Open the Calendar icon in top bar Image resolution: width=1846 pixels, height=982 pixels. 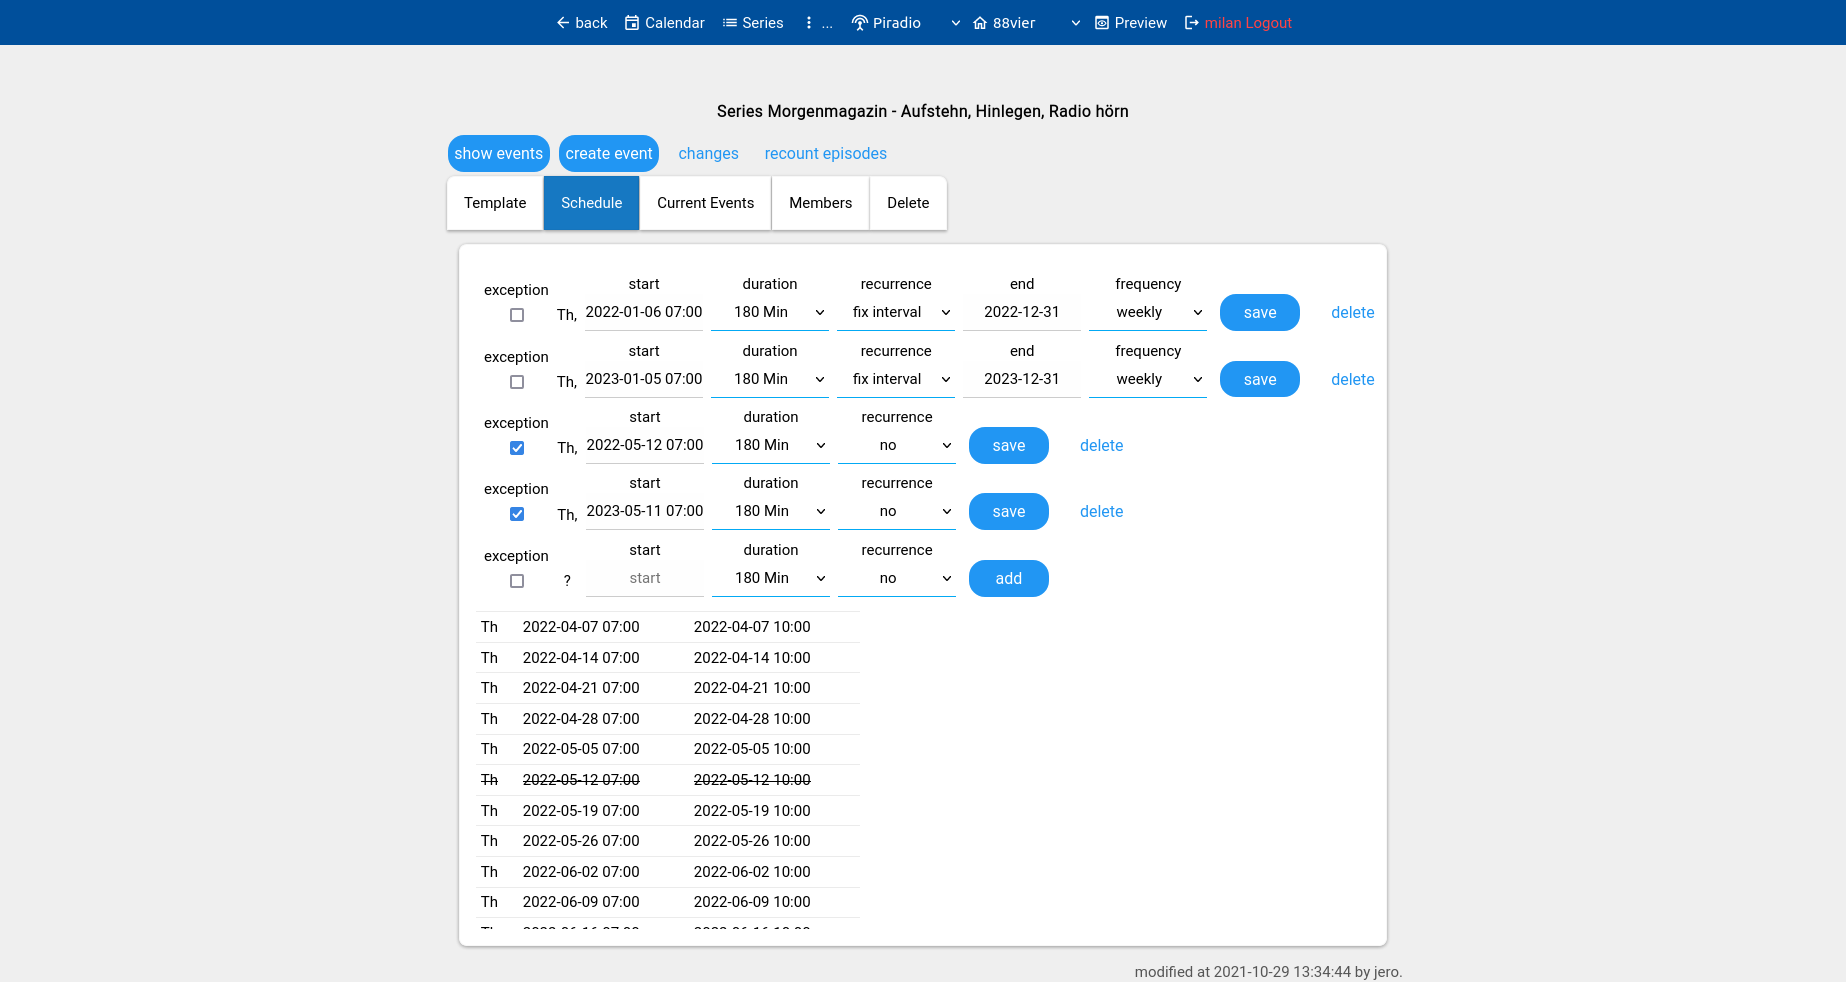click(x=632, y=23)
